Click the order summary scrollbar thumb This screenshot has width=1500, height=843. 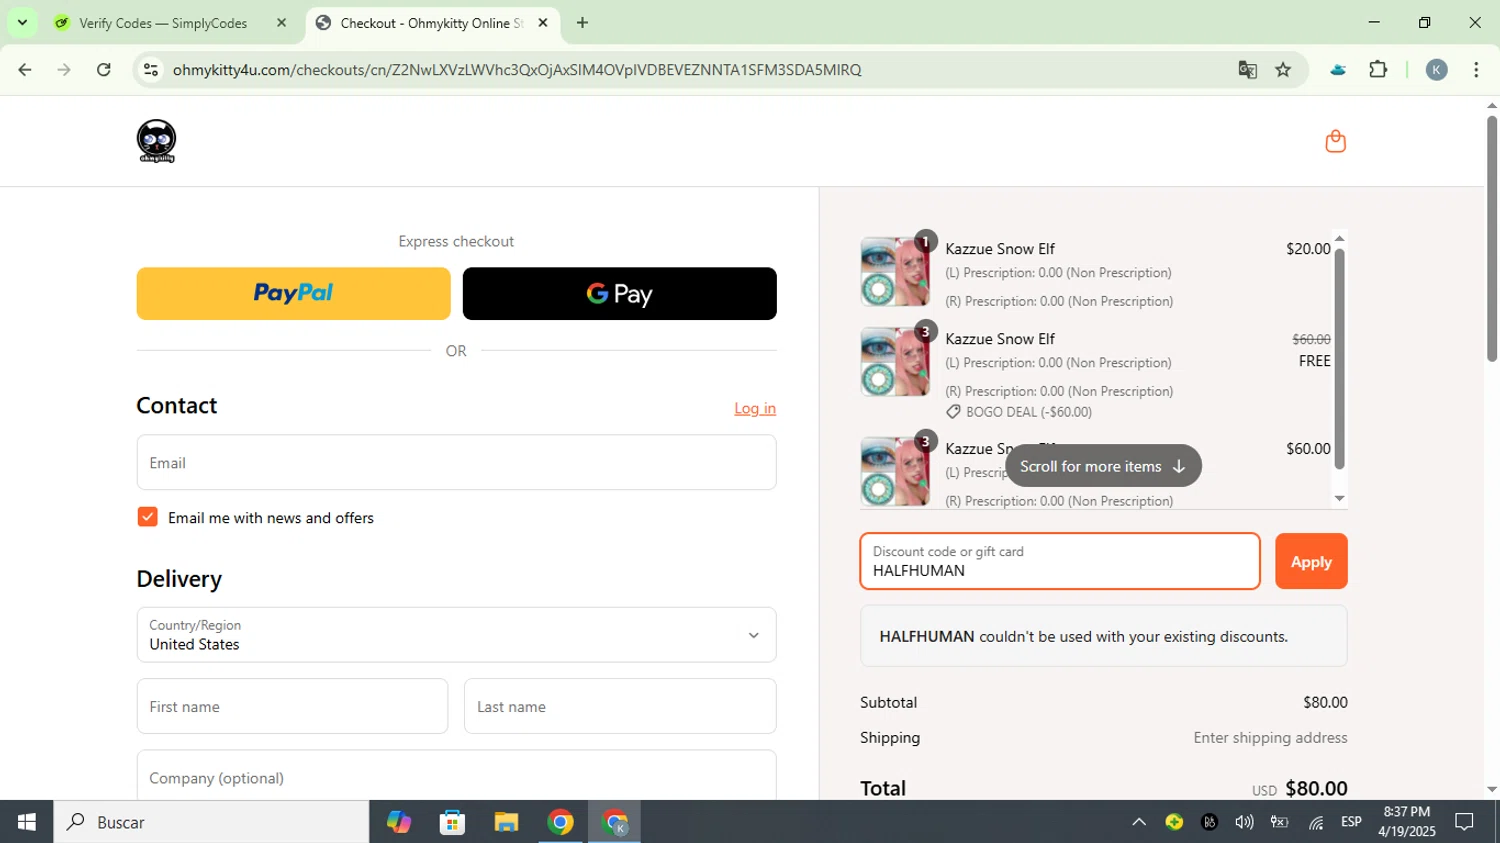point(1340,358)
